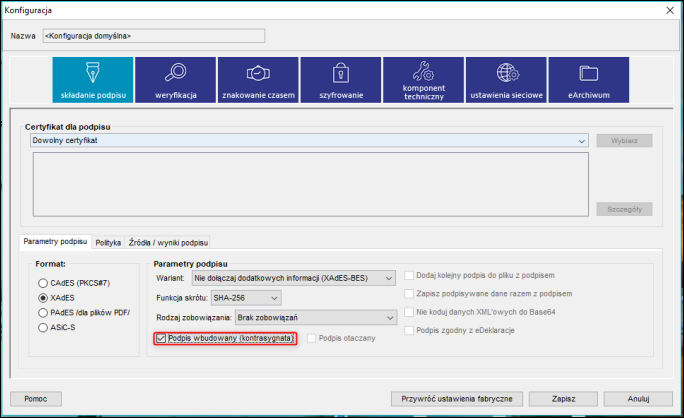This screenshot has height=418, width=684.
Task: Switch to the Parametry podpisu tab
Action: 55,242
